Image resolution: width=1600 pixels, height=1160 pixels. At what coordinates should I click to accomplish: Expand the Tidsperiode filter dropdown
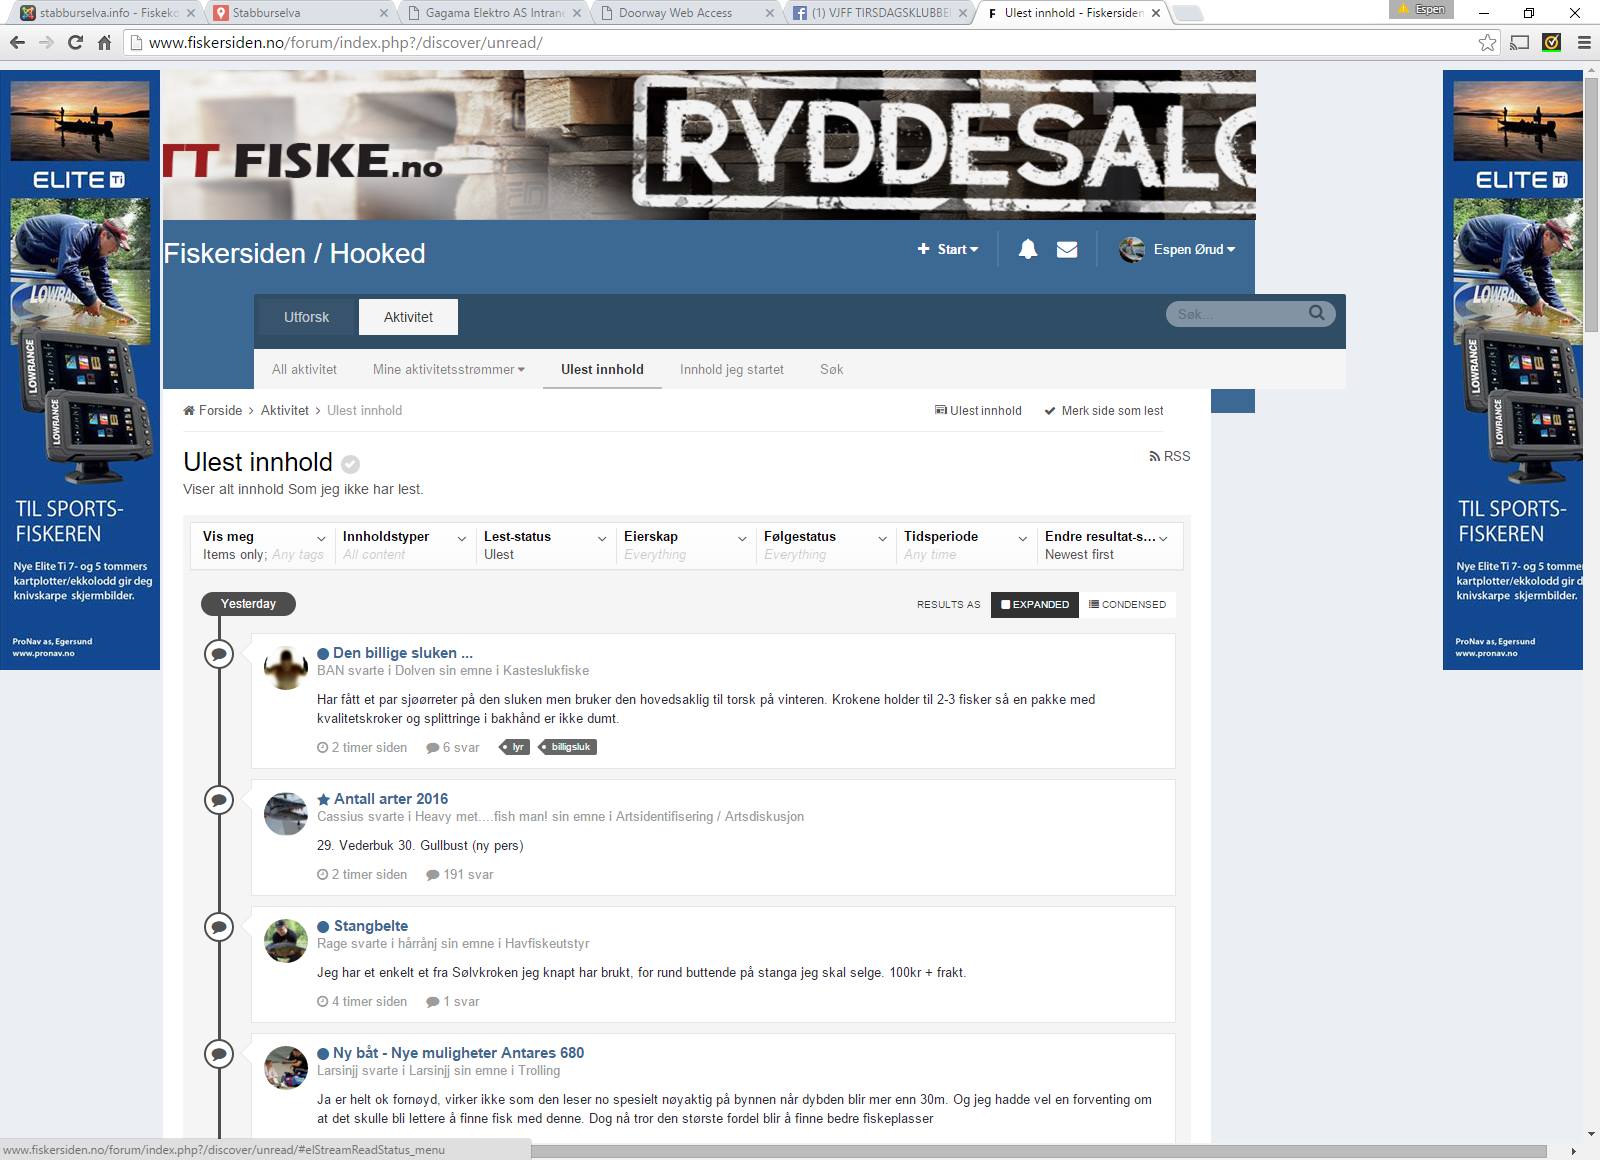pyautogui.click(x=965, y=545)
